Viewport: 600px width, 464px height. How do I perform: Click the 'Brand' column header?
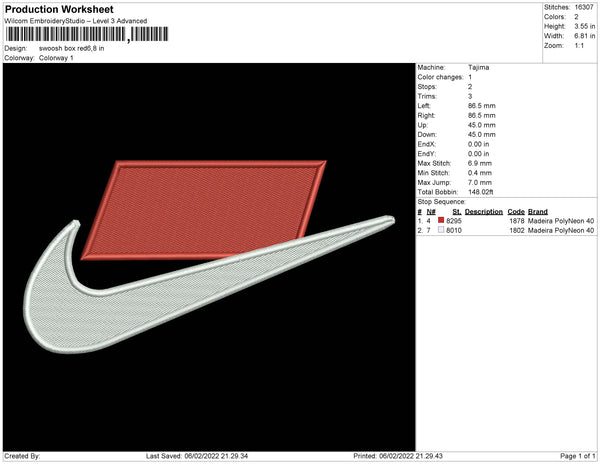[x=538, y=212]
